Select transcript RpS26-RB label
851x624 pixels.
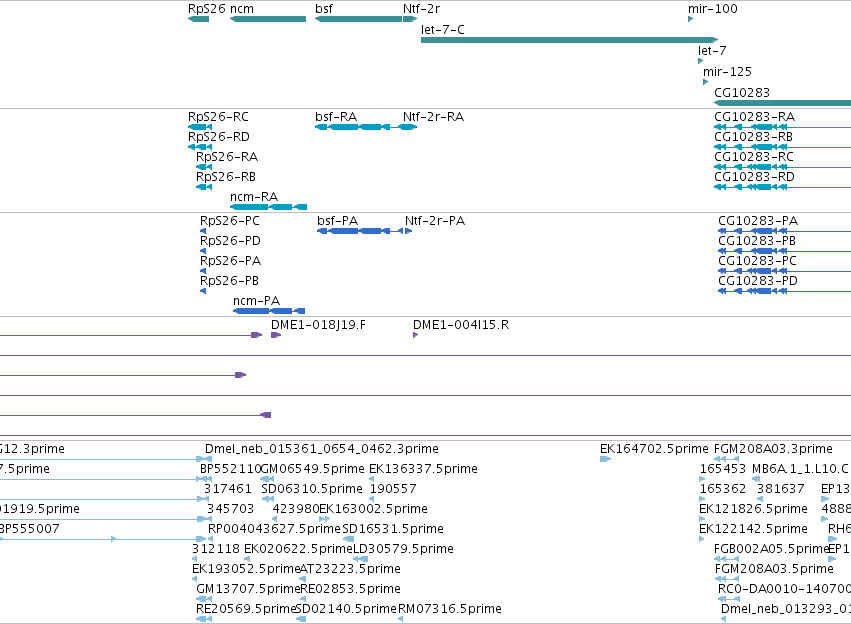(226, 177)
